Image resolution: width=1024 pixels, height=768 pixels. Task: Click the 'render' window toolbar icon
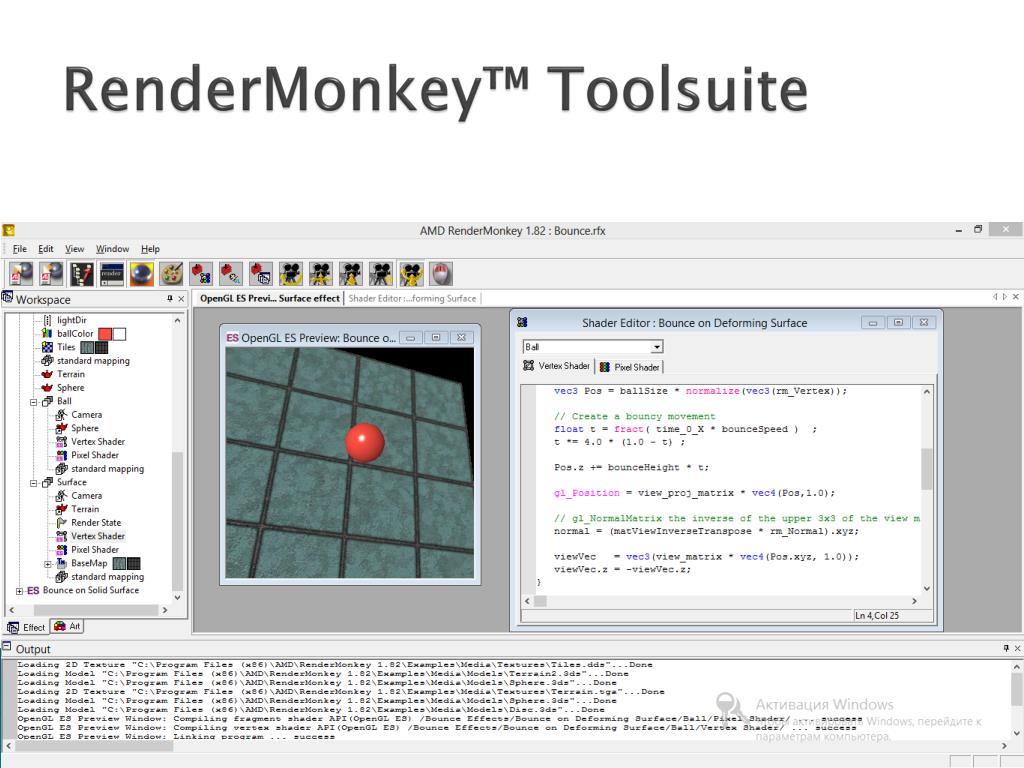click(x=112, y=274)
